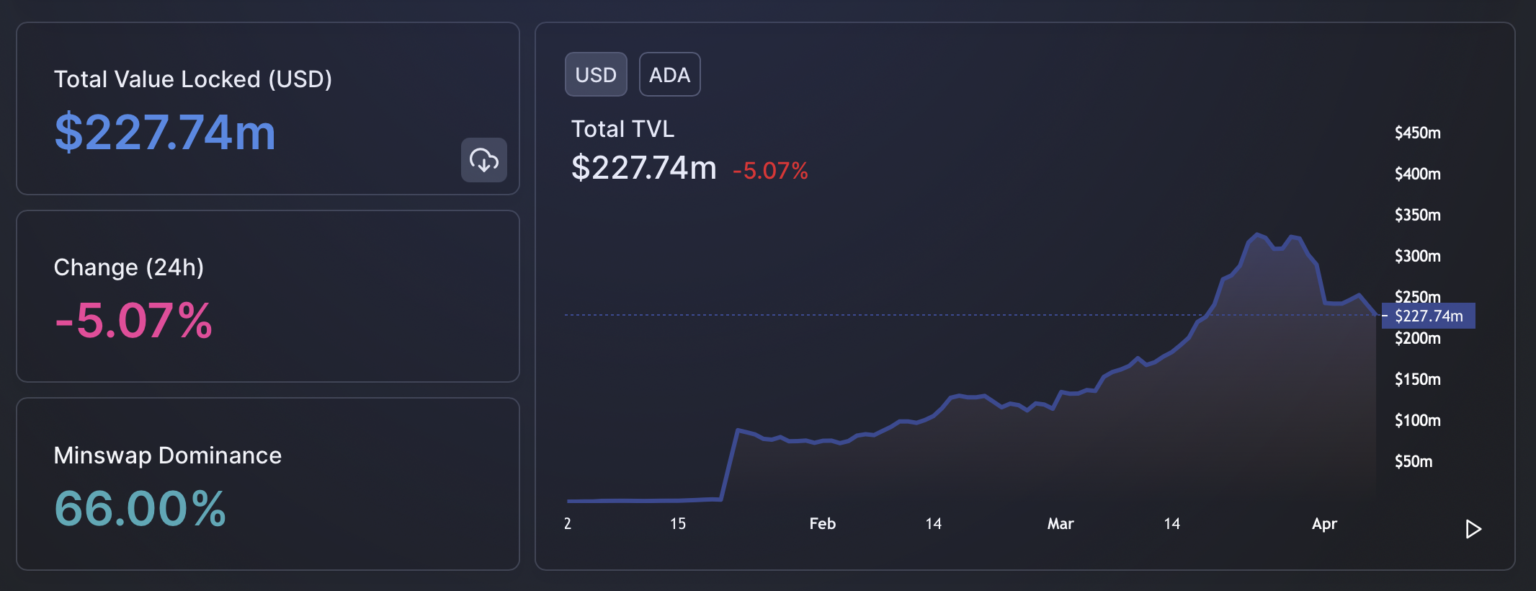Click the Apr date label
Screen dimensions: 1536x591
pos(1324,524)
